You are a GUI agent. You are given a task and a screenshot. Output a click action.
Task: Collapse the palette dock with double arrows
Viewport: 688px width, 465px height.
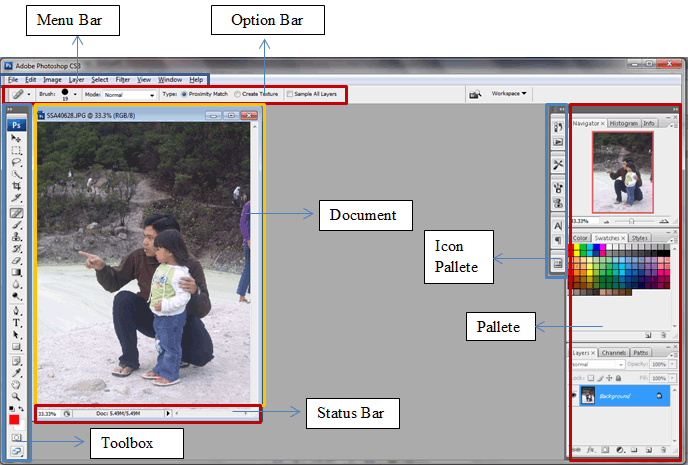pos(675,109)
